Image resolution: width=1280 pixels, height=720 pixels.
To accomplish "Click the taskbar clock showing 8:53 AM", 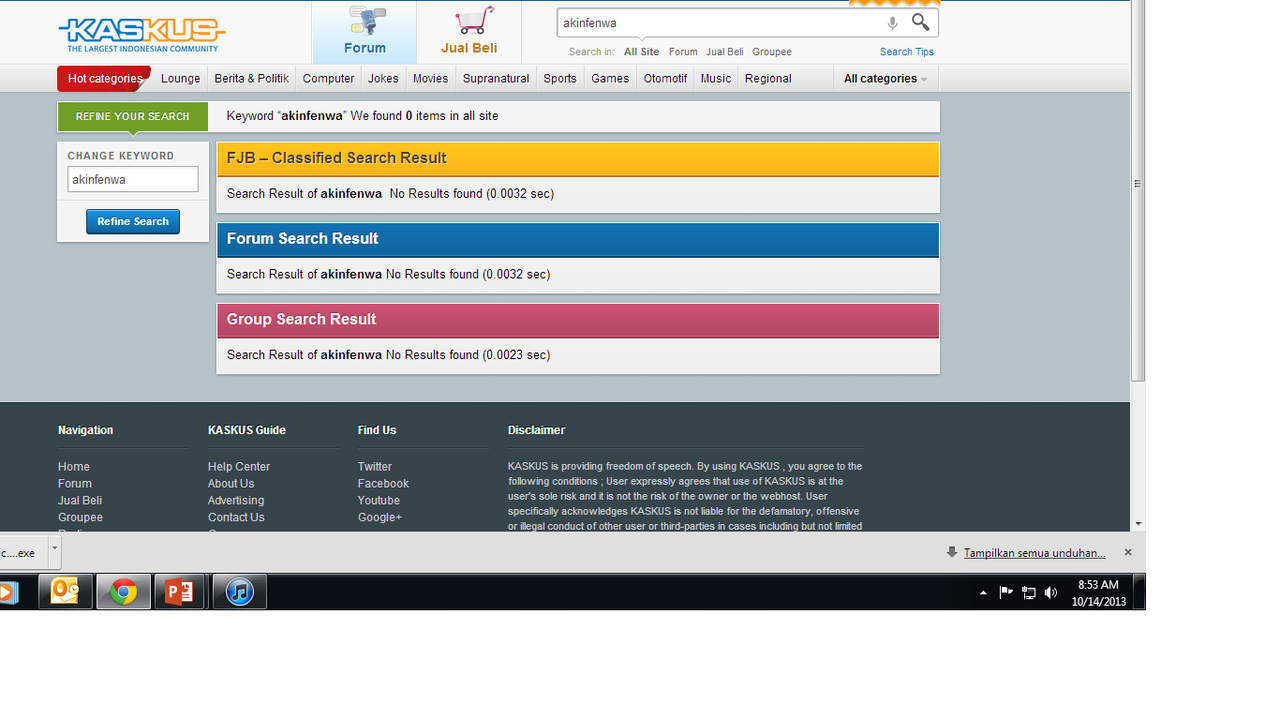I will coord(1098,593).
